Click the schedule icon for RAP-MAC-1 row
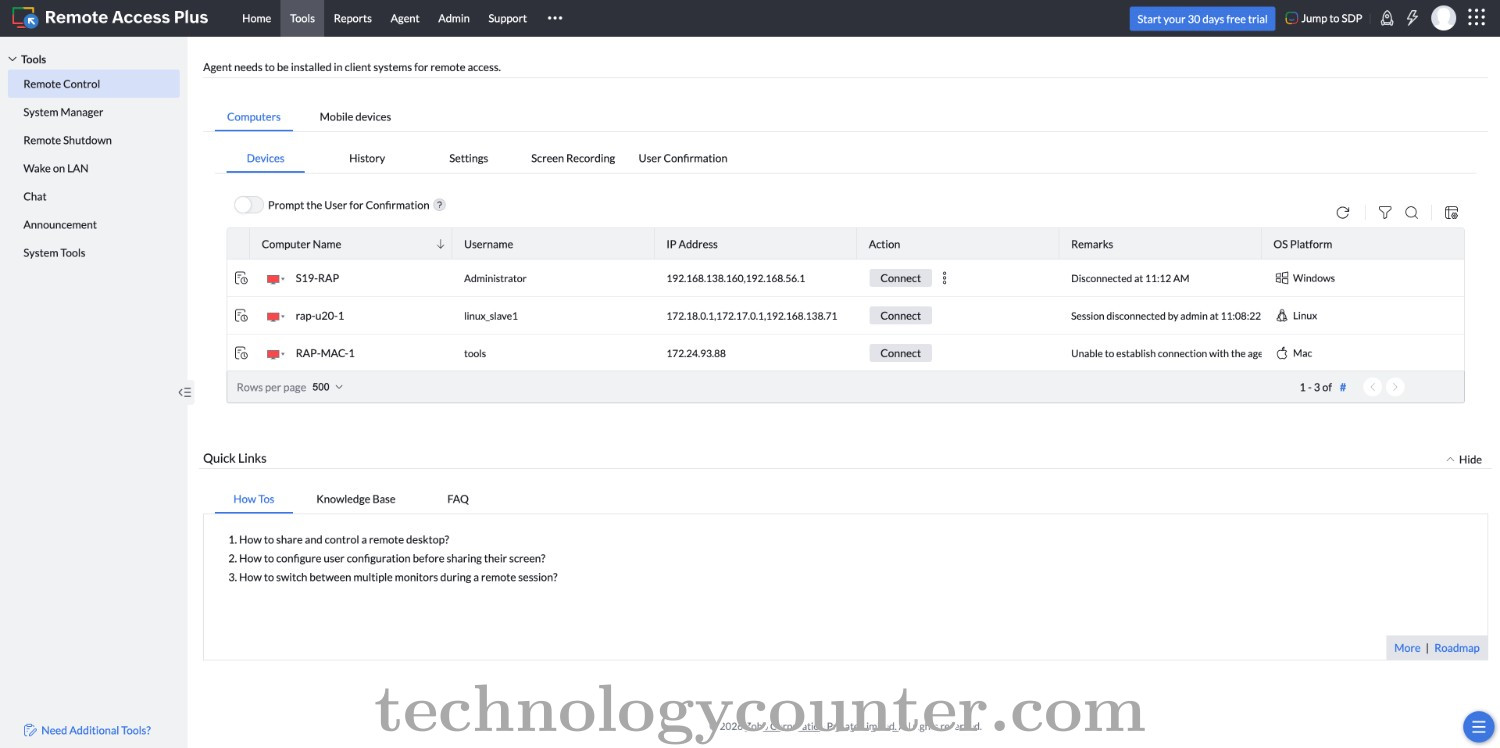This screenshot has height=748, width=1500. [241, 353]
